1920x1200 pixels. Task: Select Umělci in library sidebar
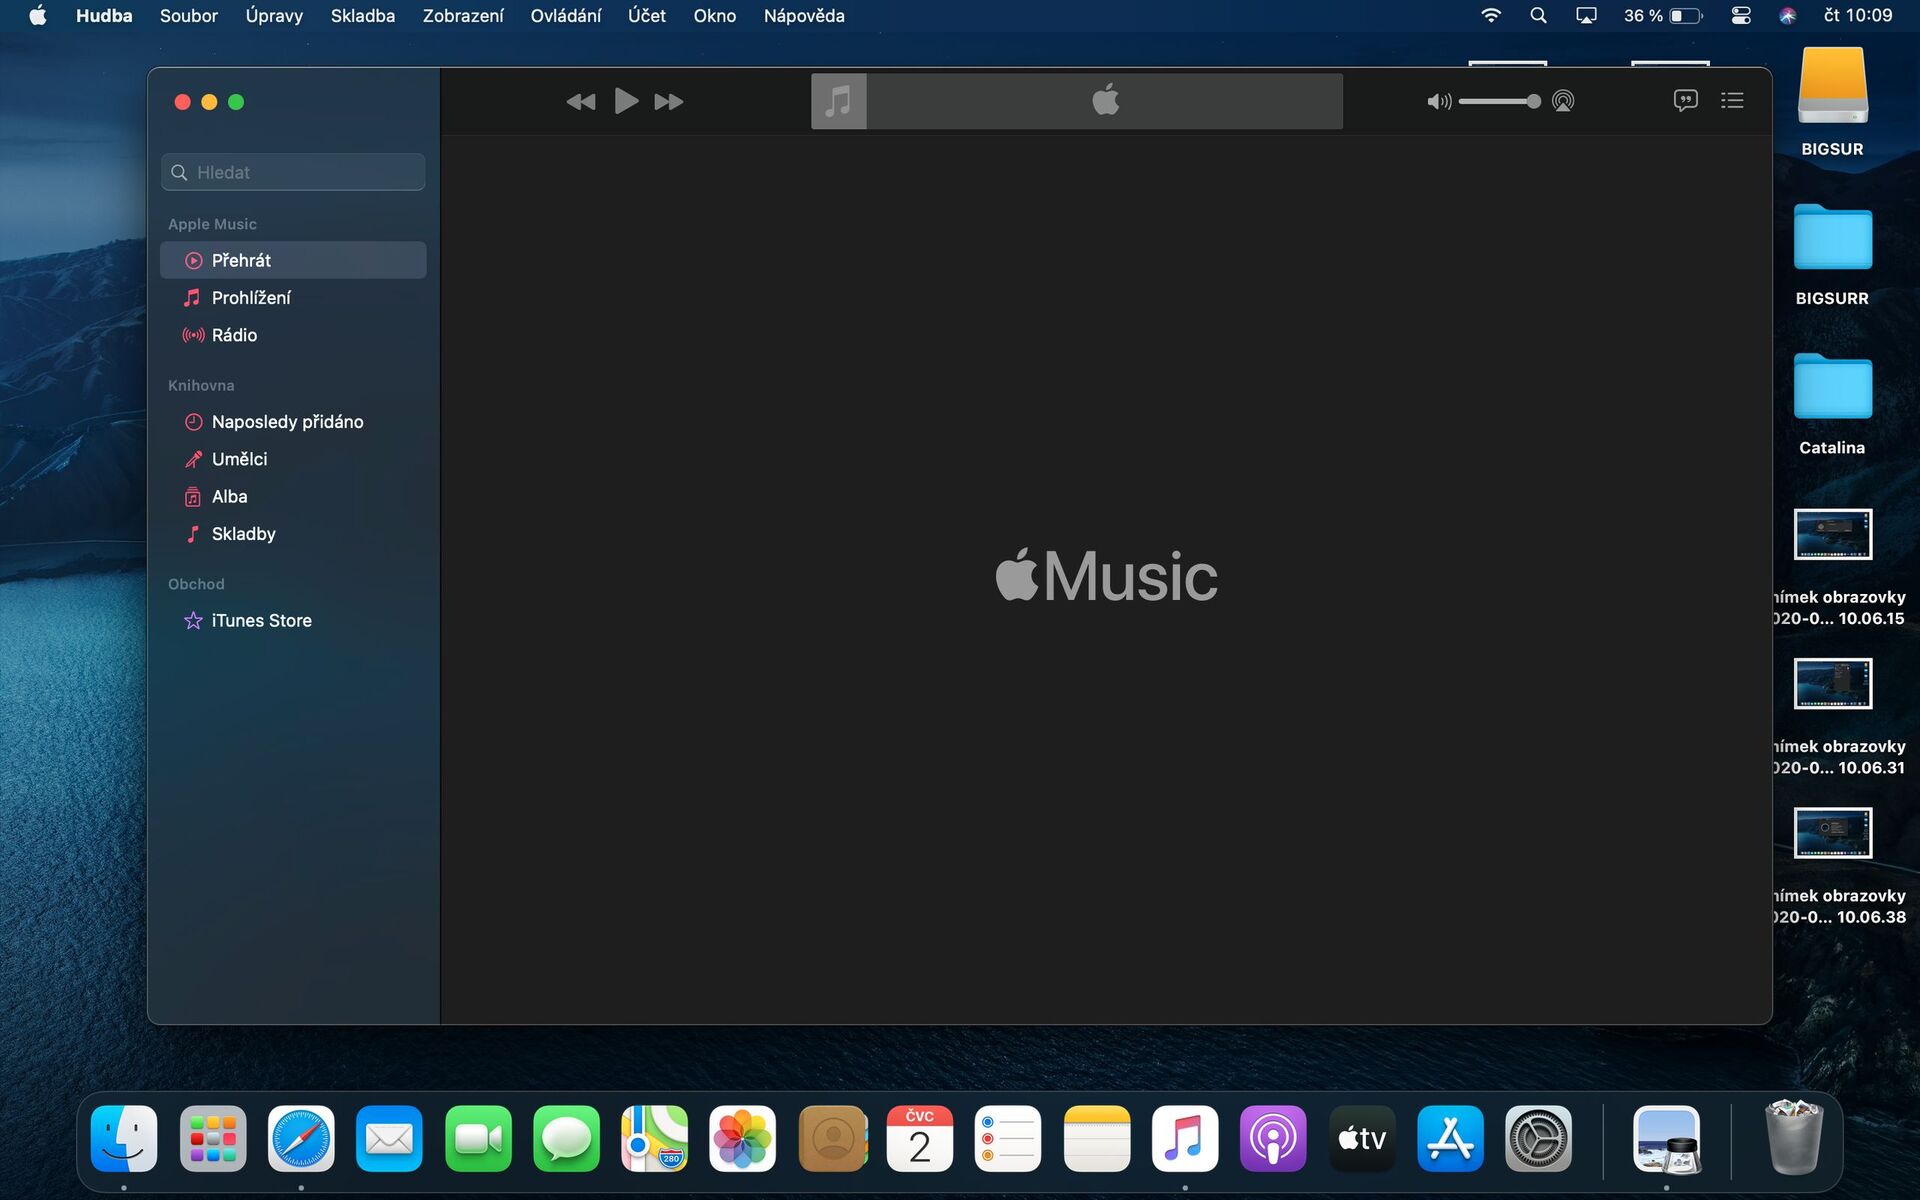tap(239, 459)
